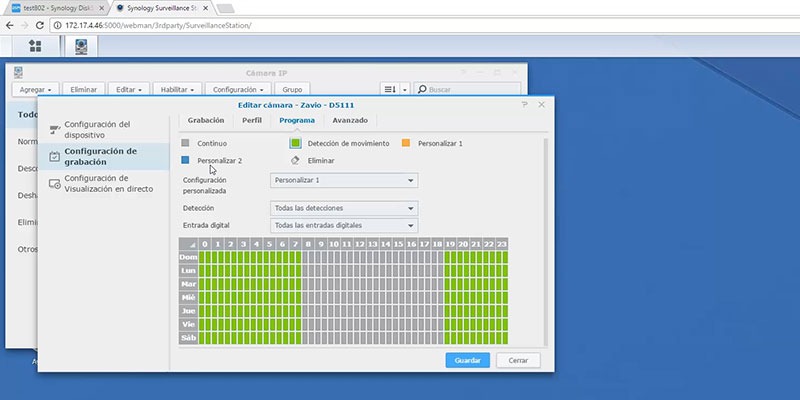Select the Detección de movimiento green swatch
The height and width of the screenshot is (400, 800).
[295, 143]
